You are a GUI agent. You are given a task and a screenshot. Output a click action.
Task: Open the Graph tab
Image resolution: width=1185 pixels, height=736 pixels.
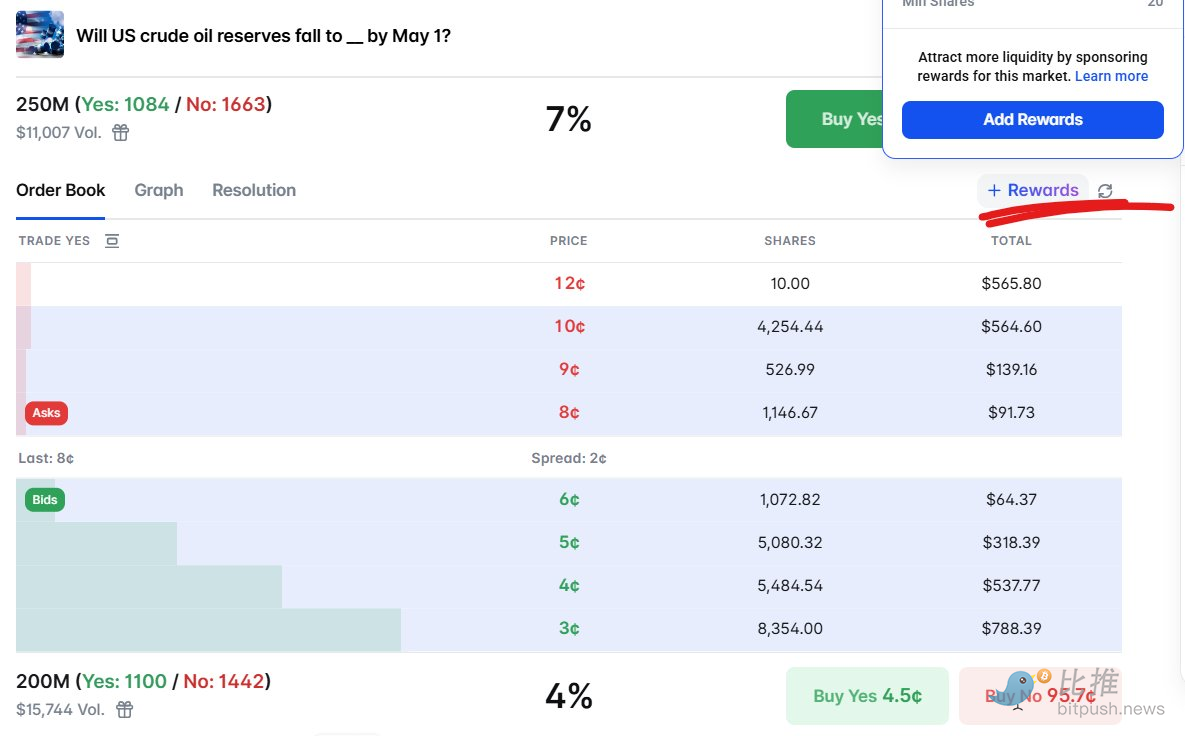click(x=159, y=190)
